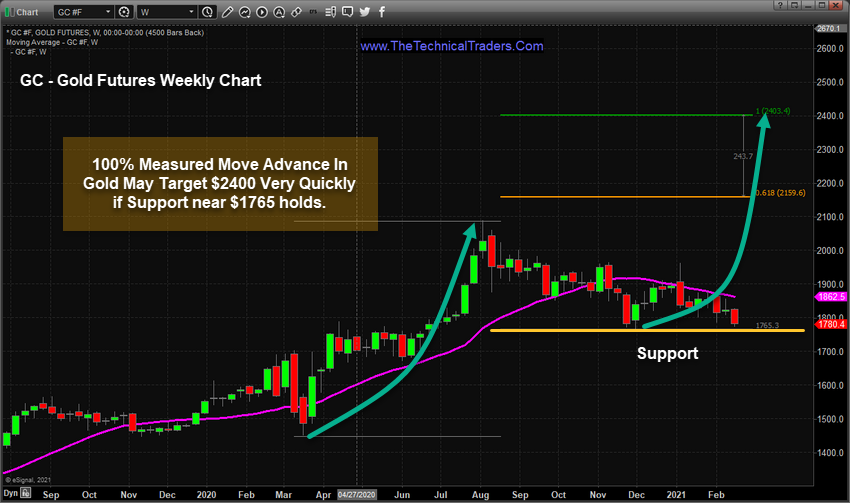
Task: Click the 04/27/2020 date marker on time axis
Action: 359,494
